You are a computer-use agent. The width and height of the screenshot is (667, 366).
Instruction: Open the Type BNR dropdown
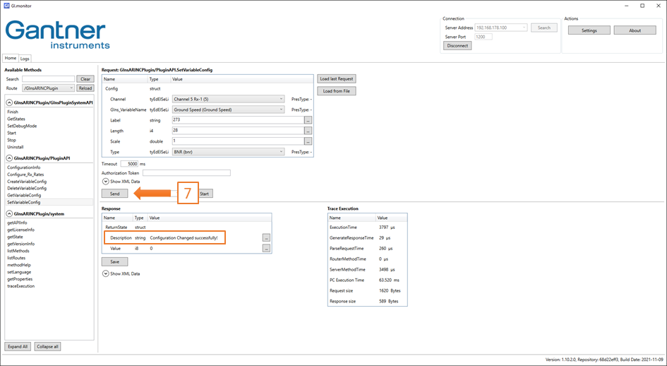coord(228,152)
